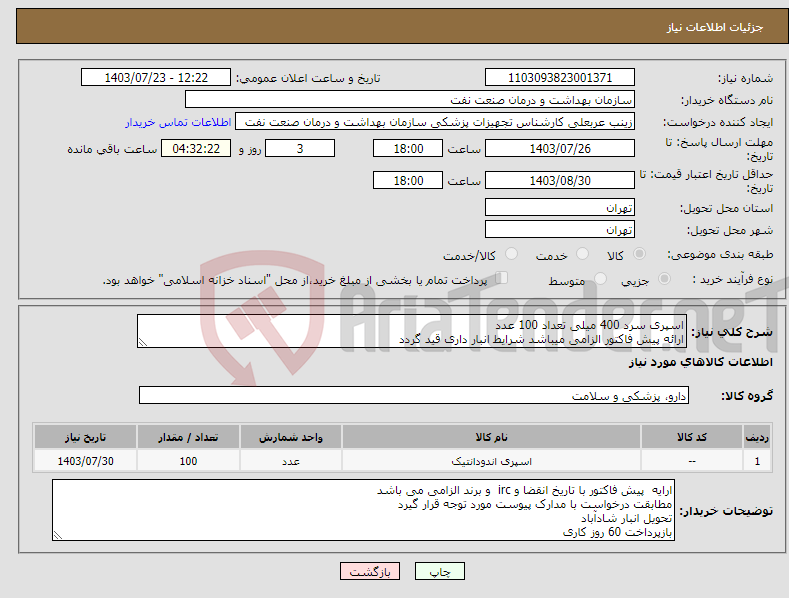
Task: Click the نام کالا column header
Action: 492,437
